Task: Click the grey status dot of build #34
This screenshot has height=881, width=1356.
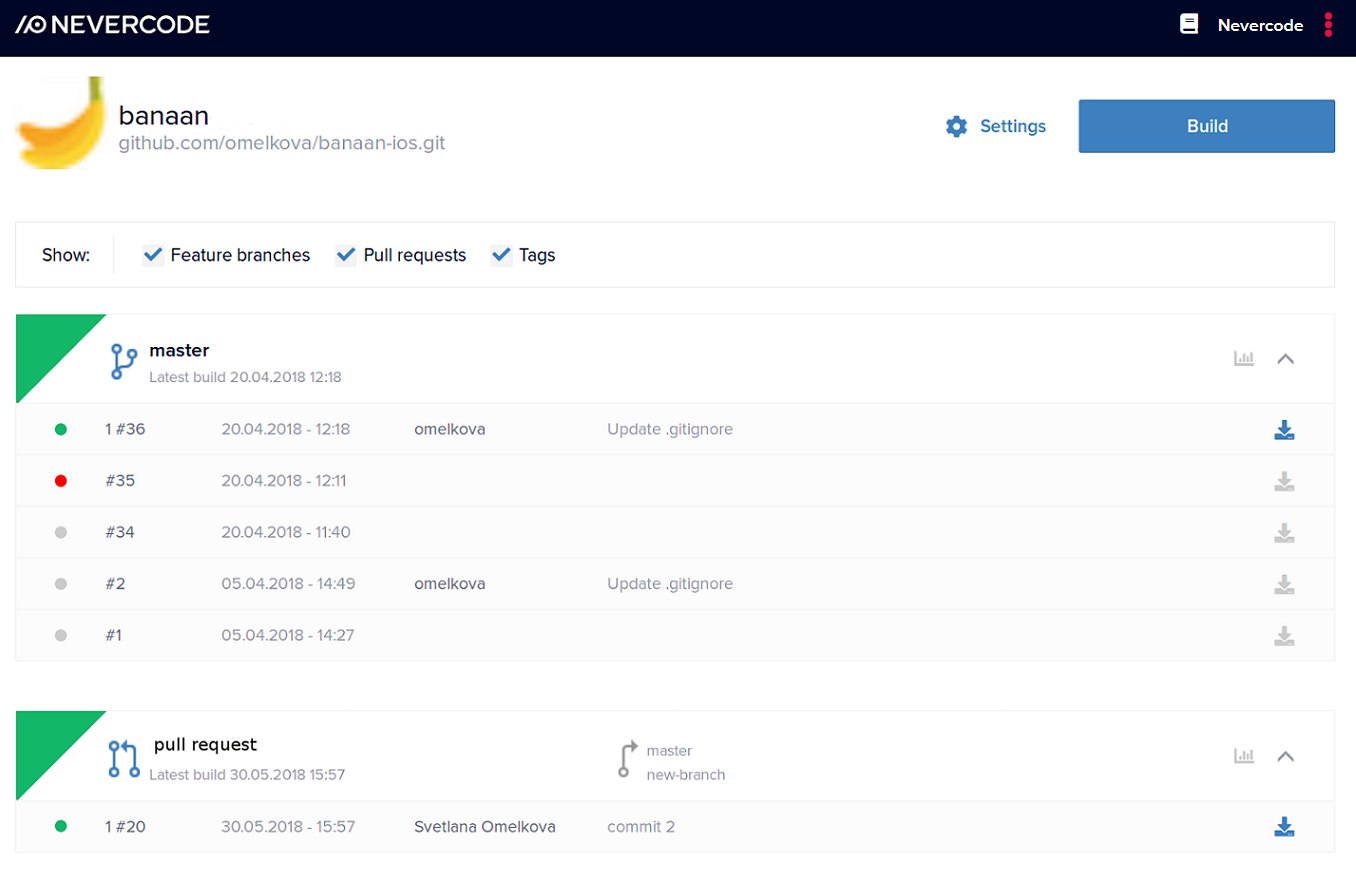Action: (x=61, y=532)
